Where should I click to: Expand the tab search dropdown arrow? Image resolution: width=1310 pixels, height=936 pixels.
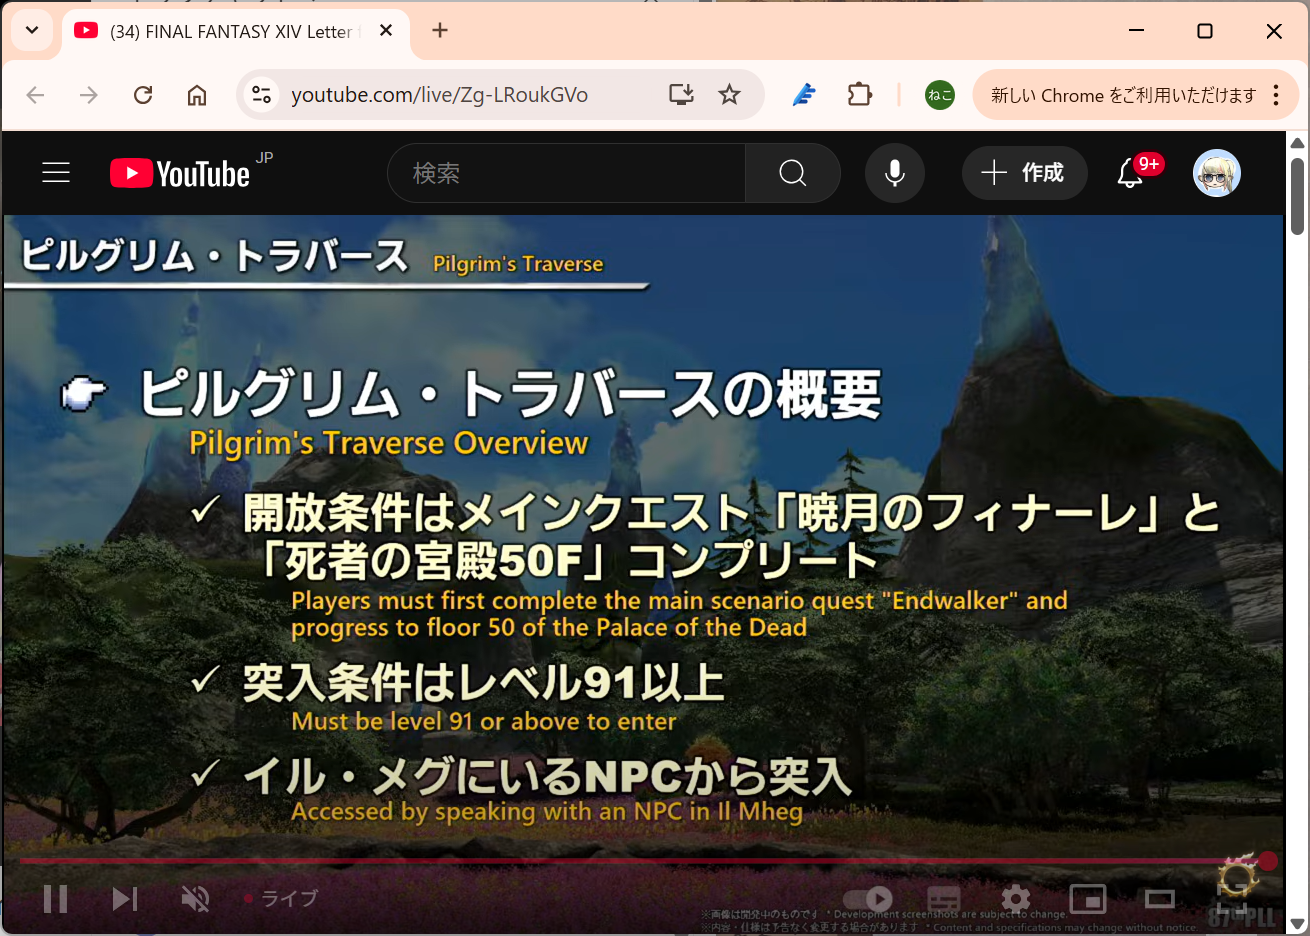click(x=32, y=30)
